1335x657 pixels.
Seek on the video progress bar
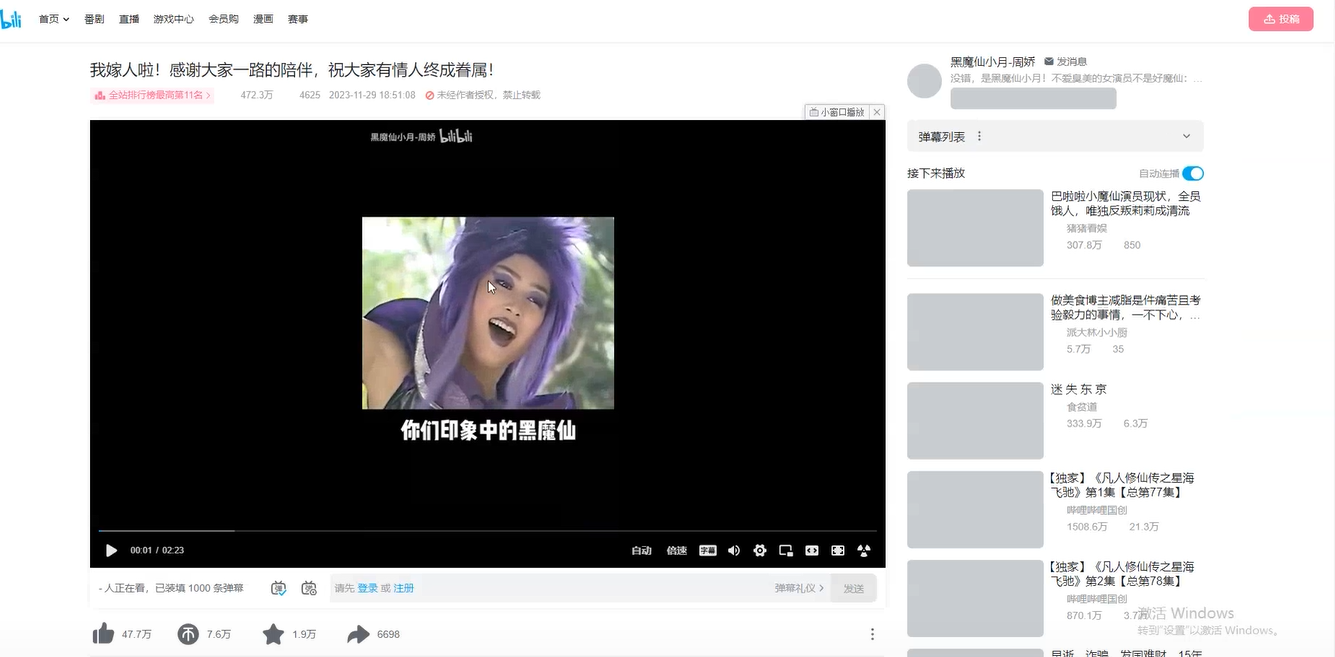tap(487, 531)
